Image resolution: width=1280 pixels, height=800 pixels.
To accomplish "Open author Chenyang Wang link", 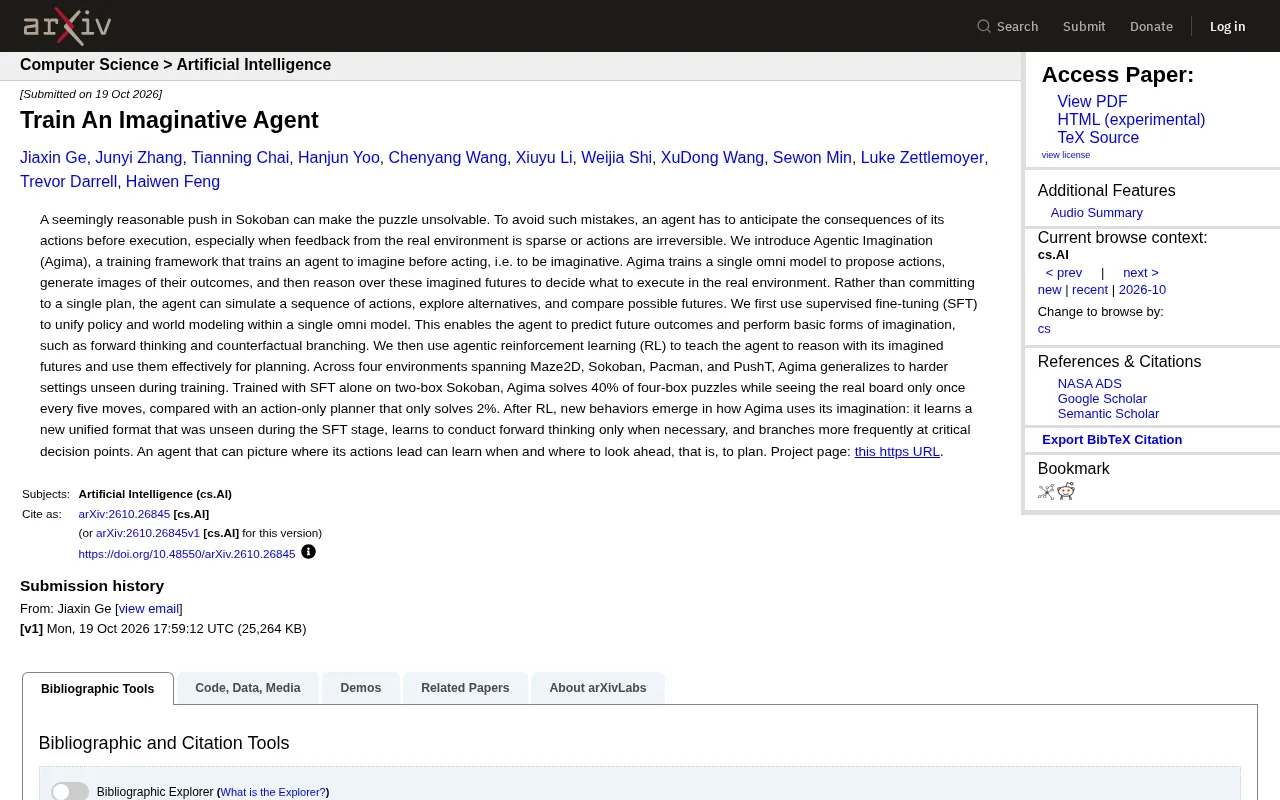I will [447, 158].
